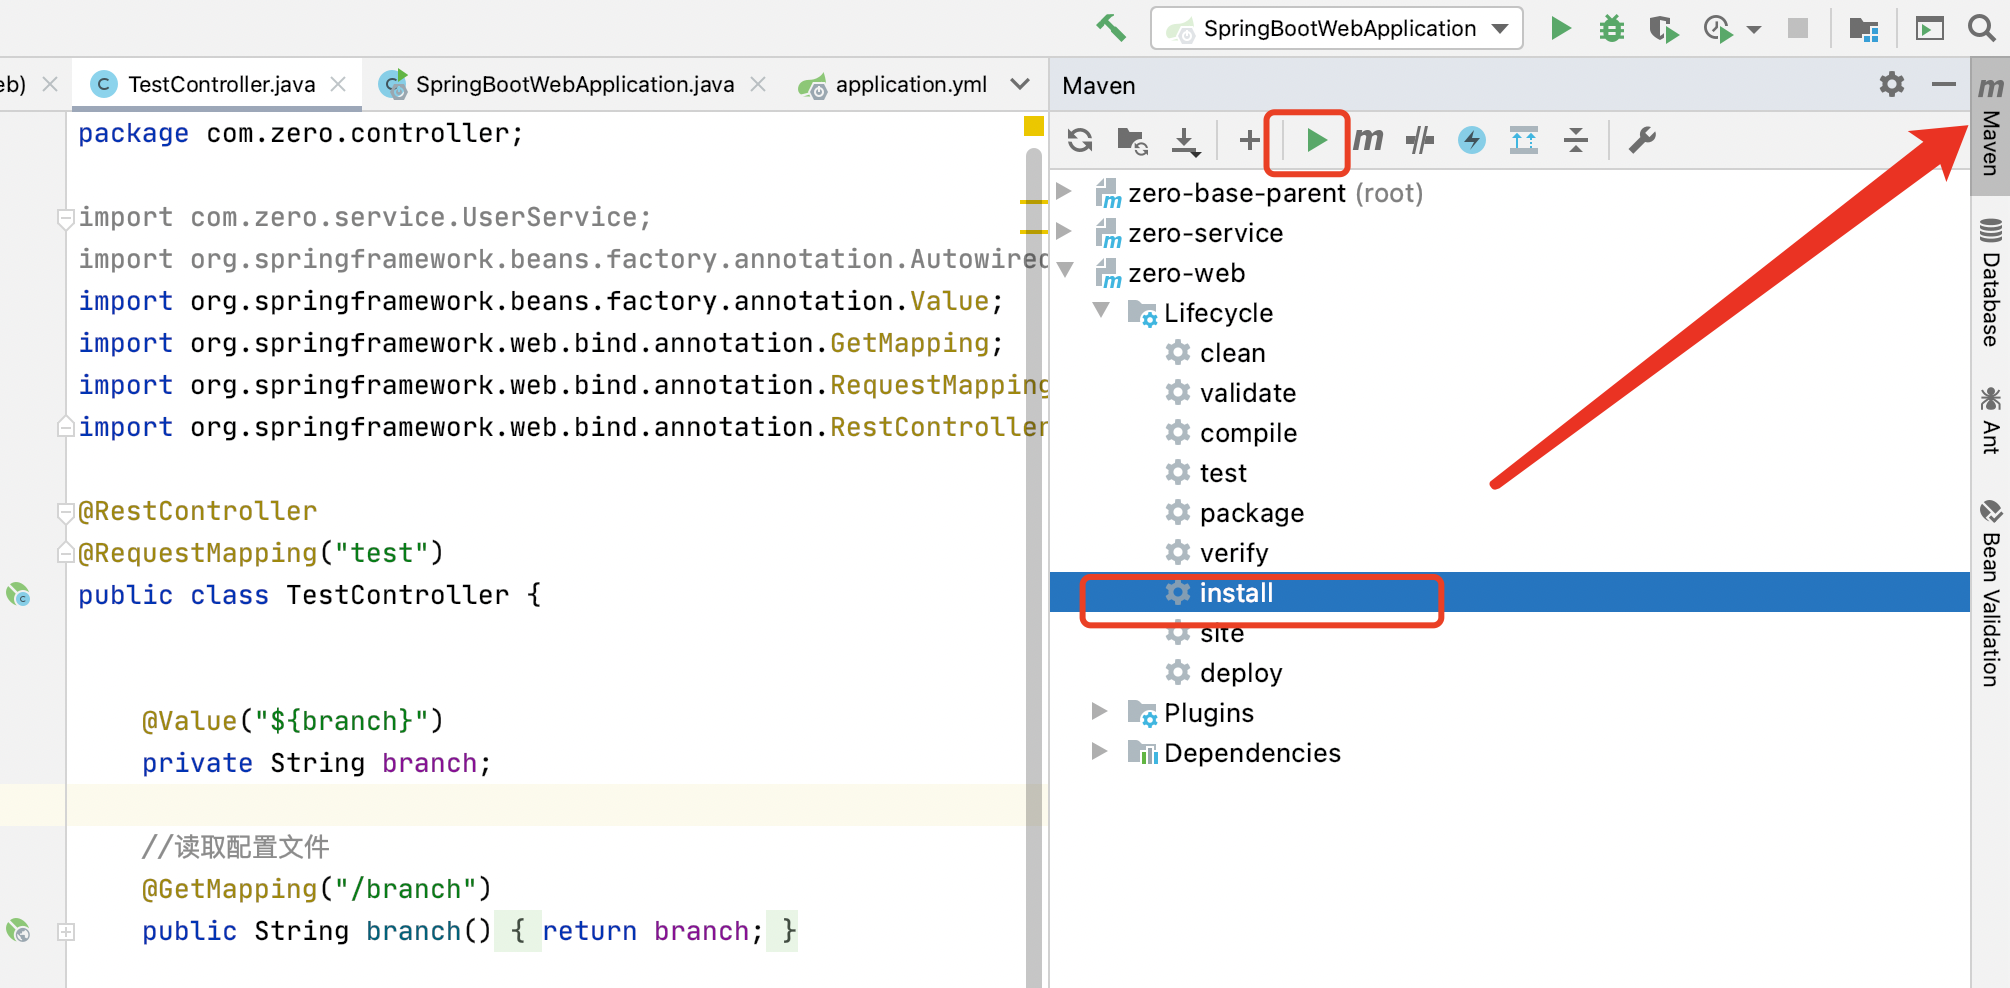Screen dimensions: 2010x988
Task: Close the TestController.java tab
Action: click(x=339, y=85)
